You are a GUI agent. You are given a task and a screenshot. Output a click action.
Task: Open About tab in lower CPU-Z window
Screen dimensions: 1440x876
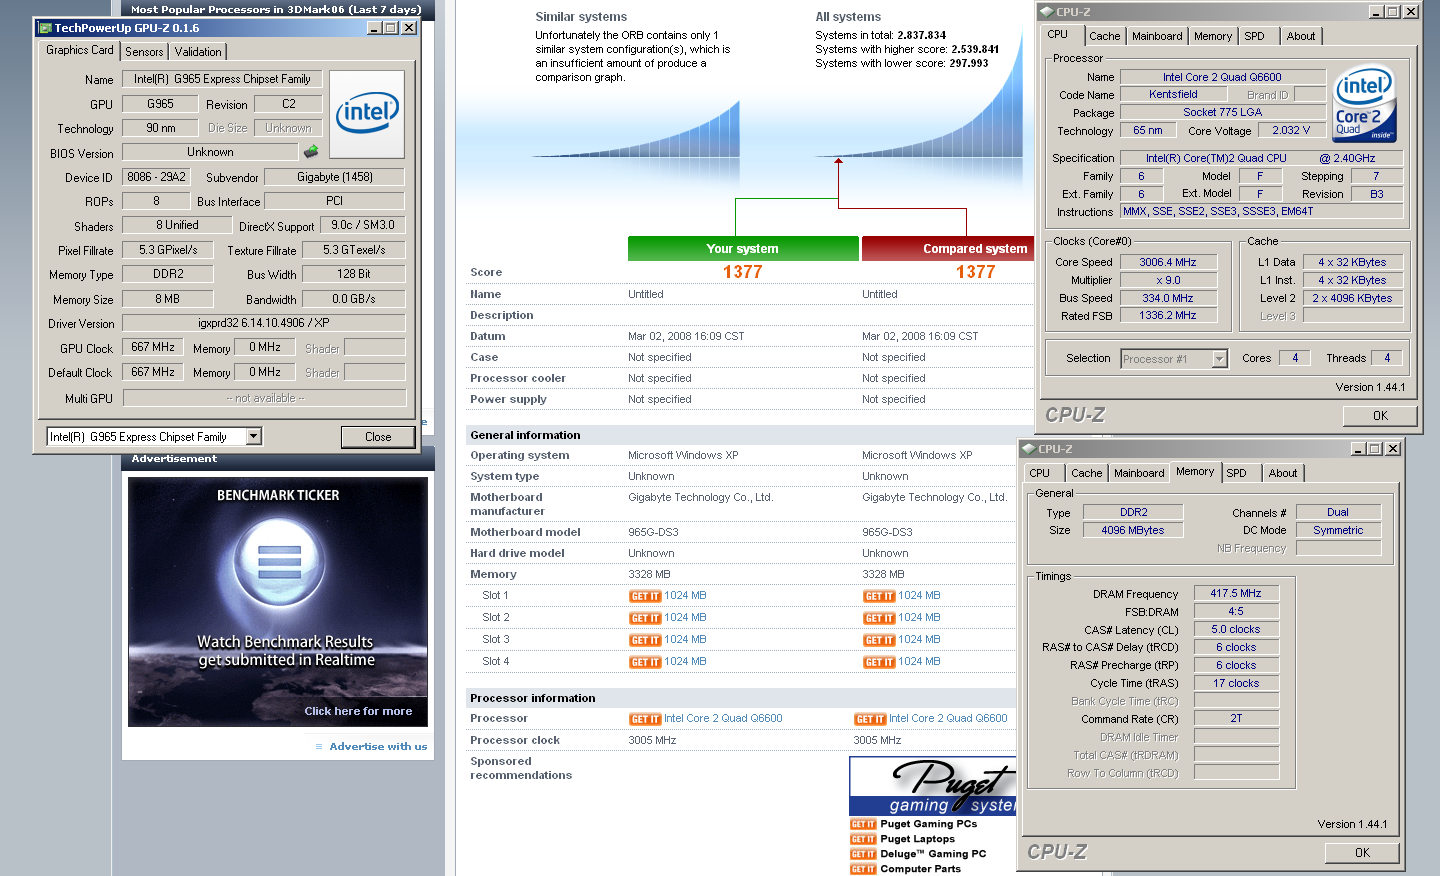click(x=1283, y=473)
